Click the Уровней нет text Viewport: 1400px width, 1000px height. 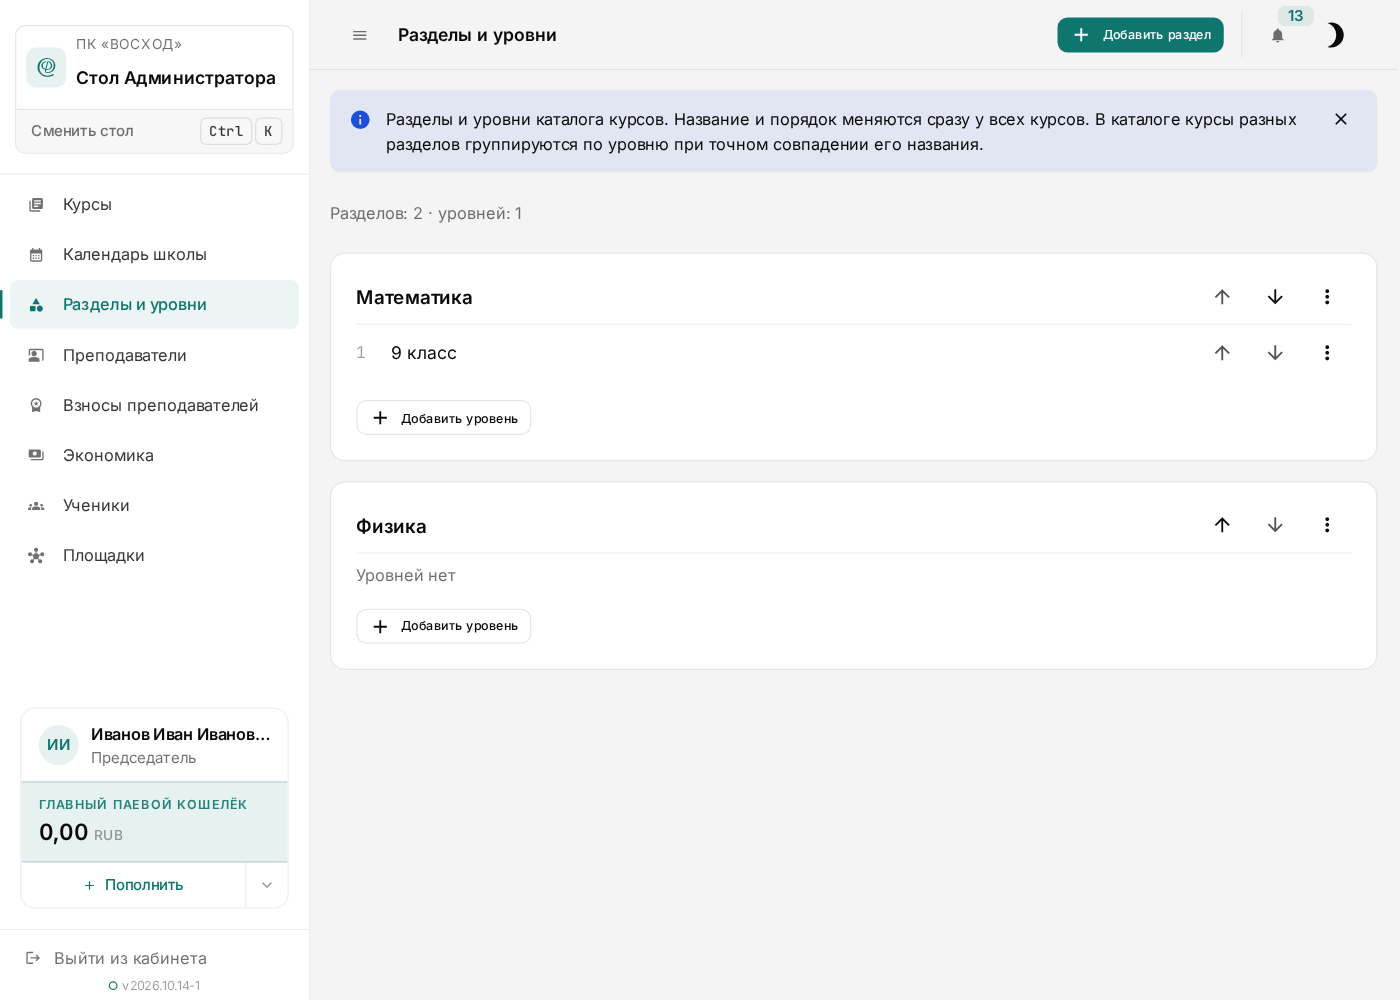pyautogui.click(x=406, y=575)
